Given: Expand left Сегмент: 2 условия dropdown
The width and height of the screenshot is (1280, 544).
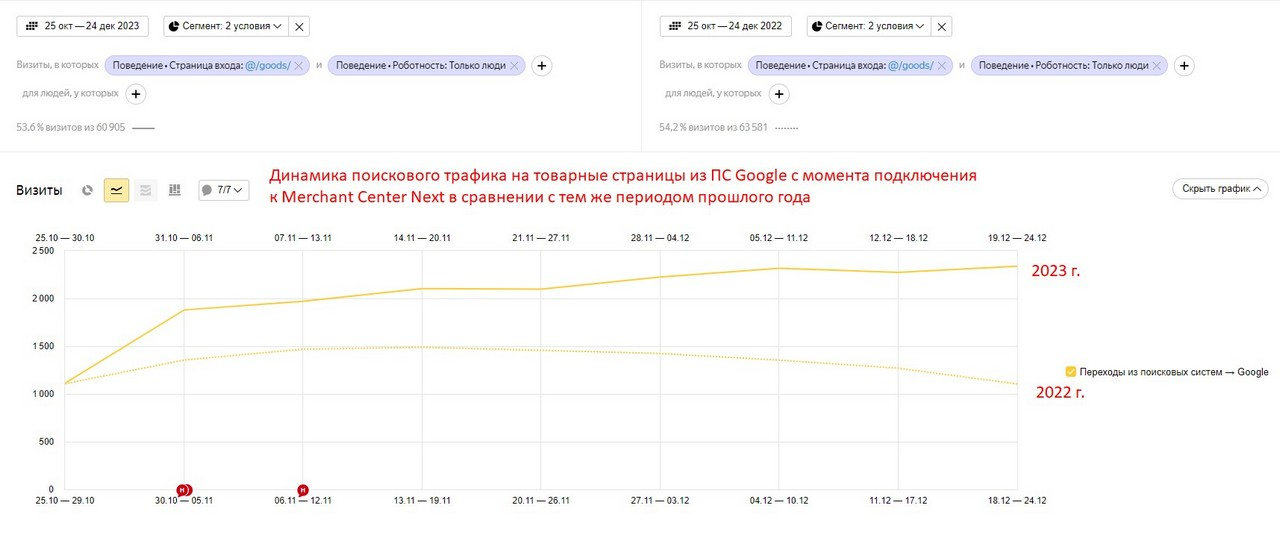Looking at the screenshot, I should tap(224, 26).
